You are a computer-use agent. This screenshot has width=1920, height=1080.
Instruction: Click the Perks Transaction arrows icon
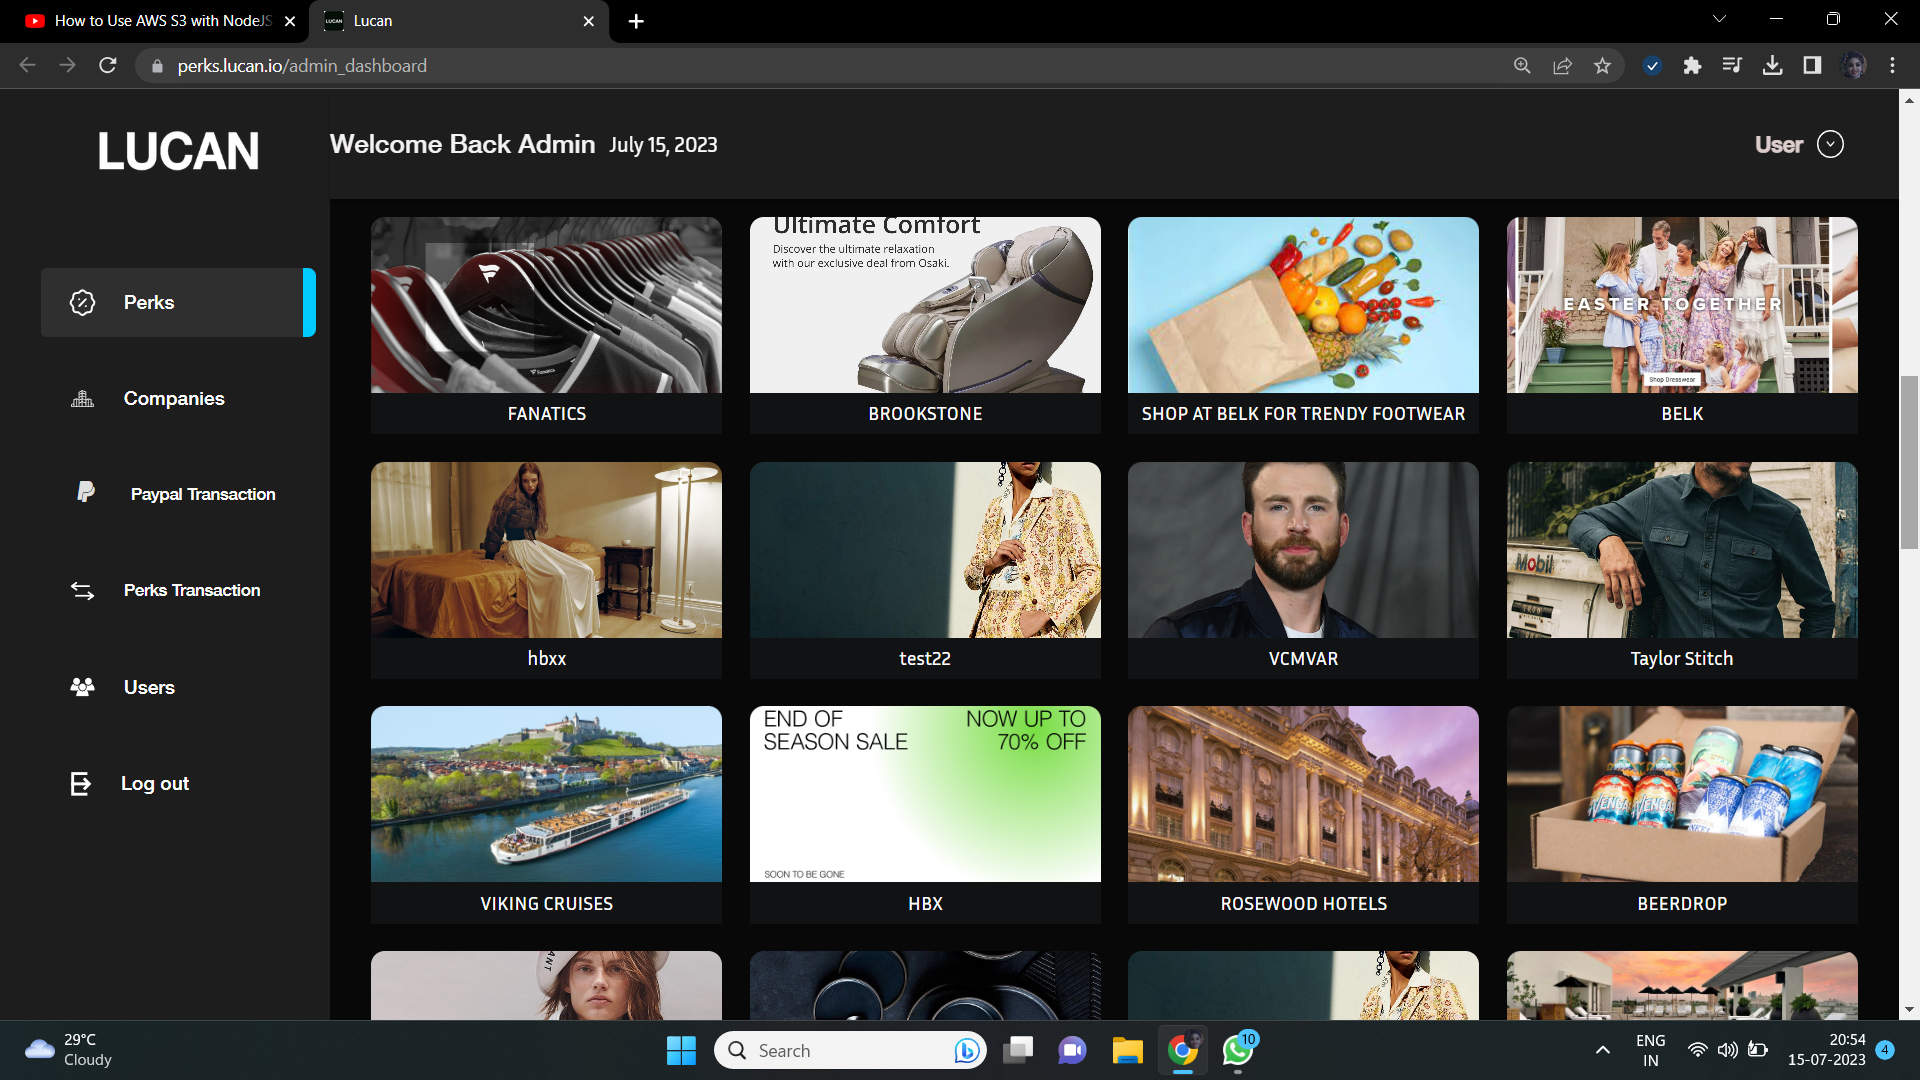point(82,590)
